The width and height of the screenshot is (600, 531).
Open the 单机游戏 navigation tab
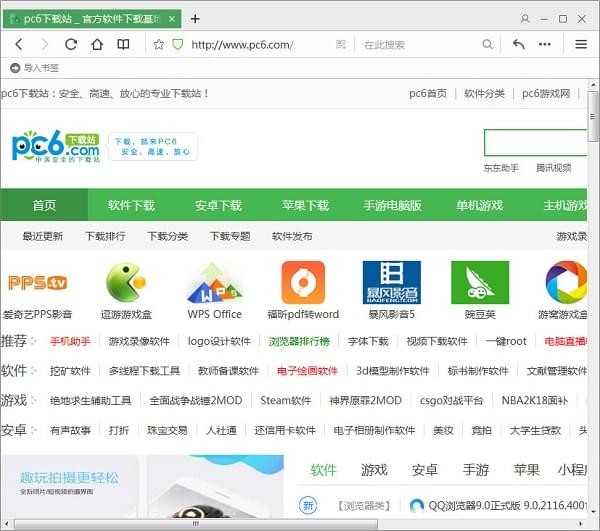pyautogui.click(x=479, y=205)
